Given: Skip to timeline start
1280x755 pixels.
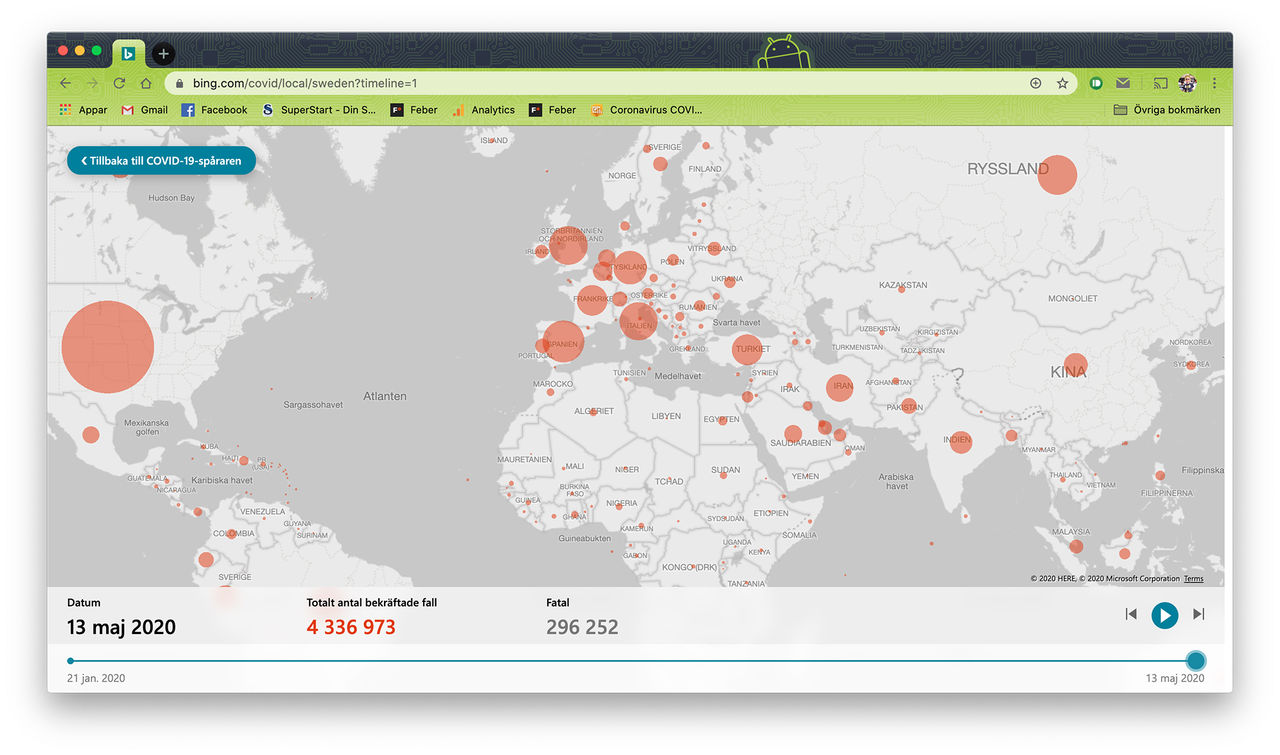Looking at the screenshot, I should coord(1131,614).
